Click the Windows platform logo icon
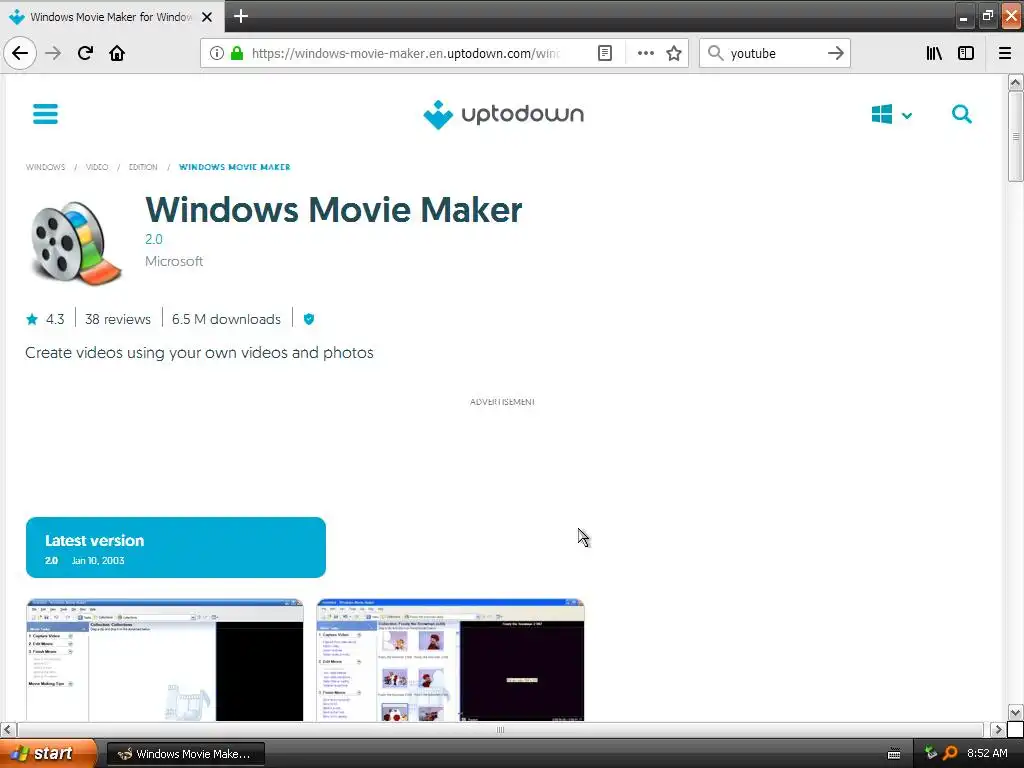Screen dimensions: 1024x768 point(882,114)
